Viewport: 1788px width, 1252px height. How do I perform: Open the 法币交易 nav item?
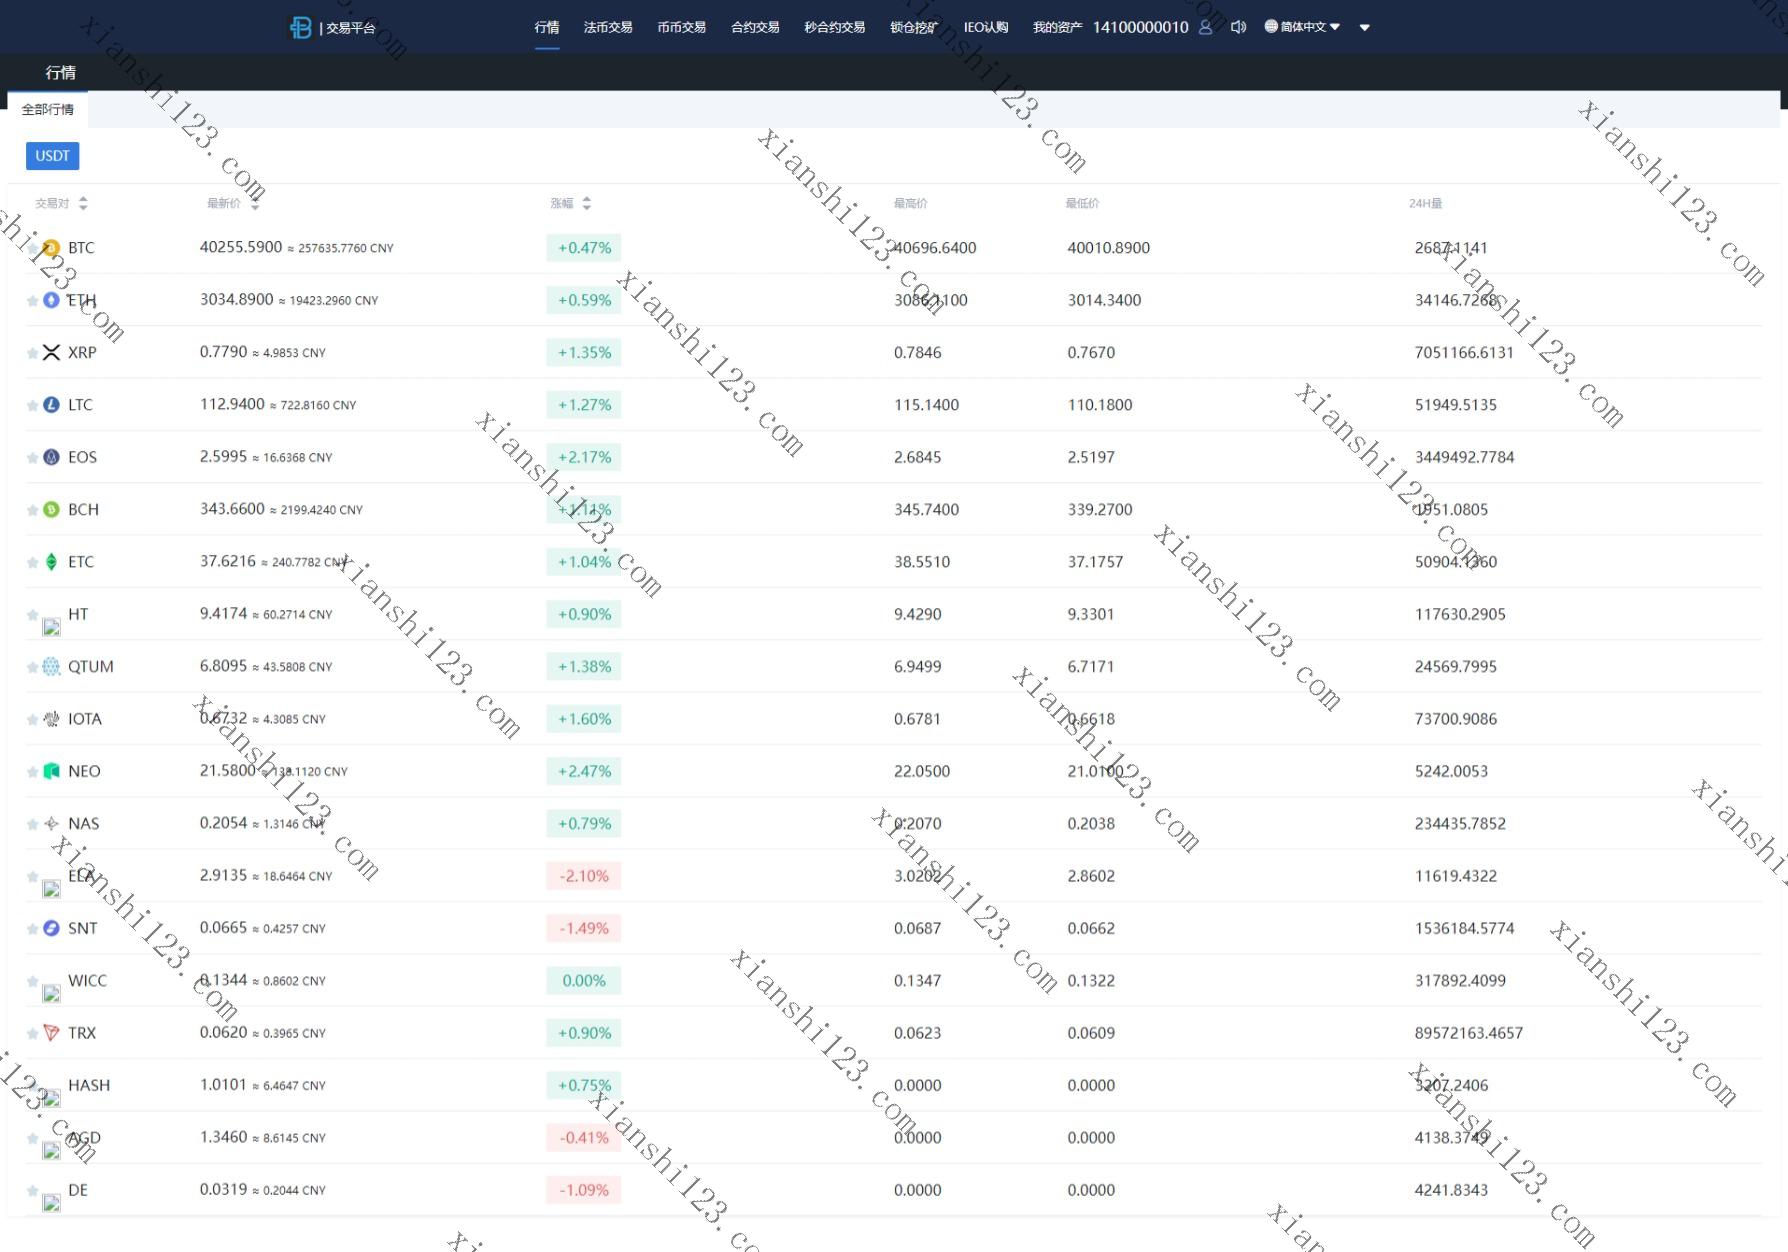click(x=608, y=27)
